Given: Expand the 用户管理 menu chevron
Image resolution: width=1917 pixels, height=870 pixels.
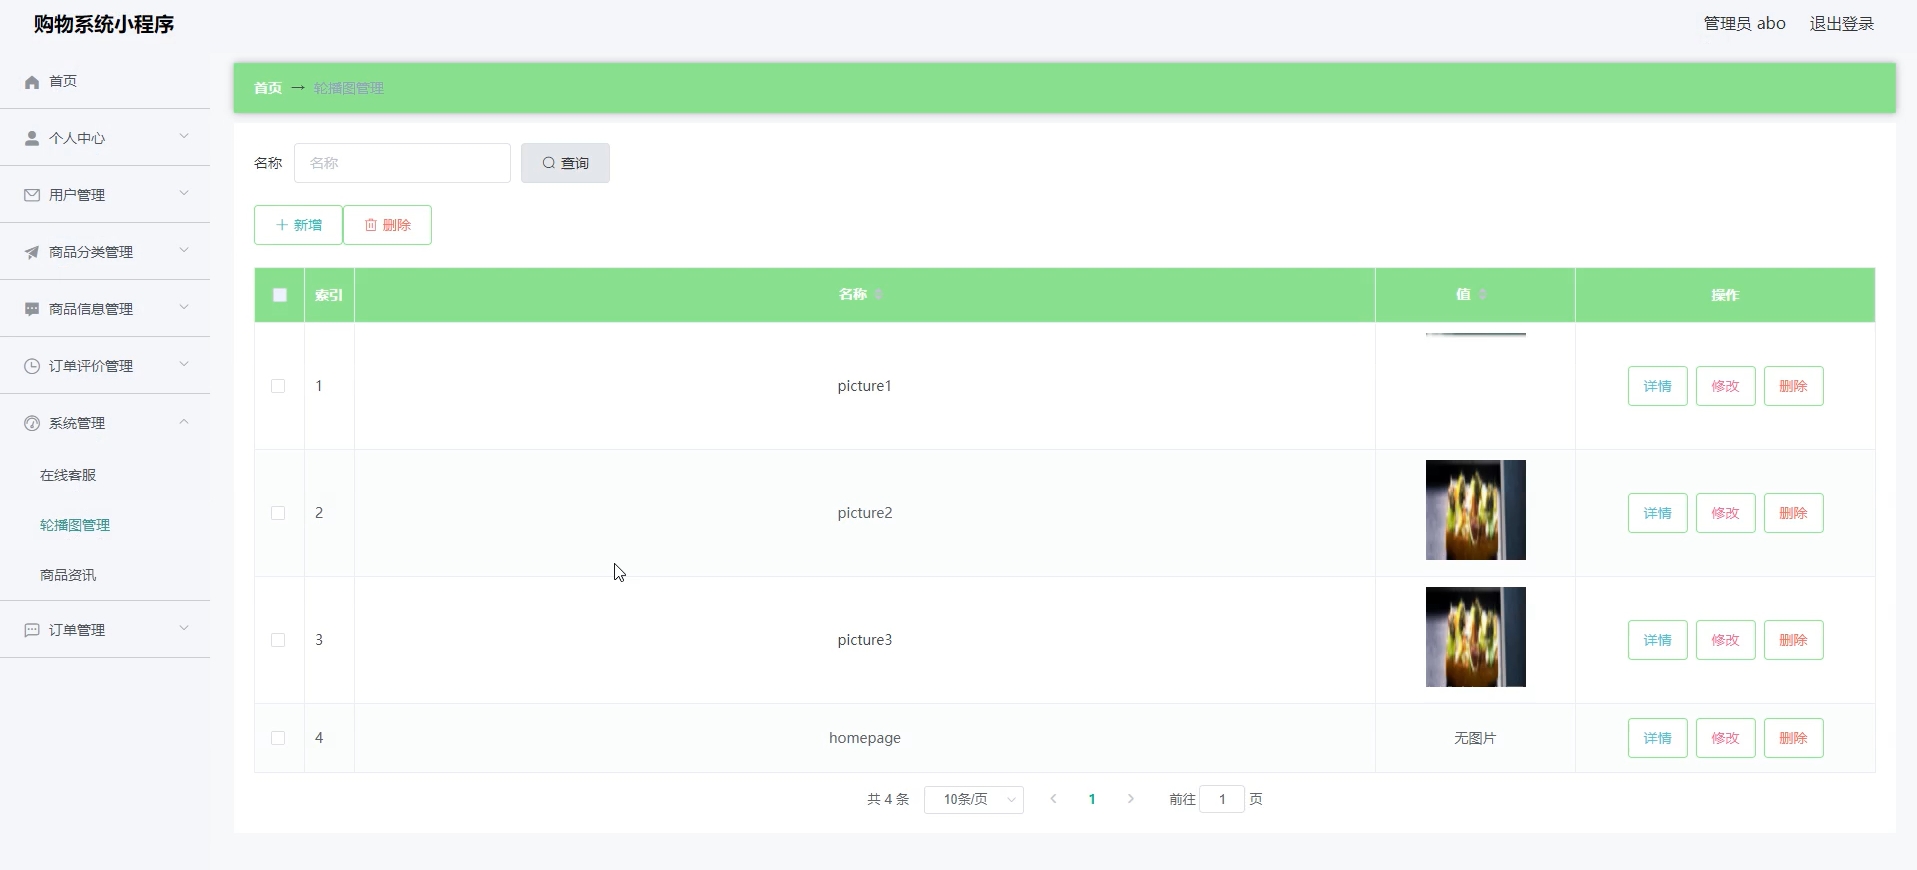Looking at the screenshot, I should click(184, 194).
